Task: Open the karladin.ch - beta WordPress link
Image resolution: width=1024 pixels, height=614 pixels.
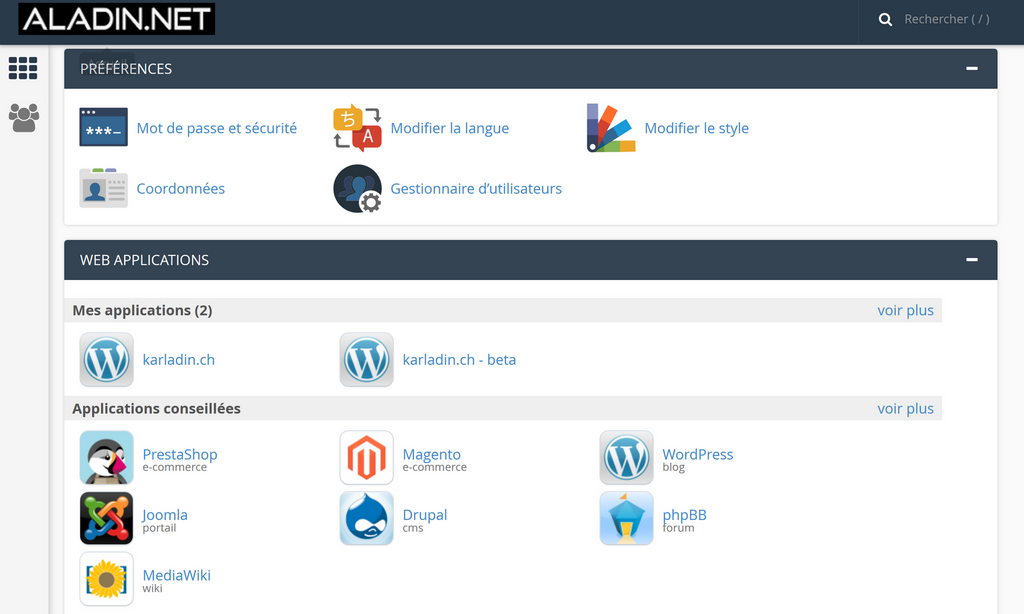Action: click(459, 360)
